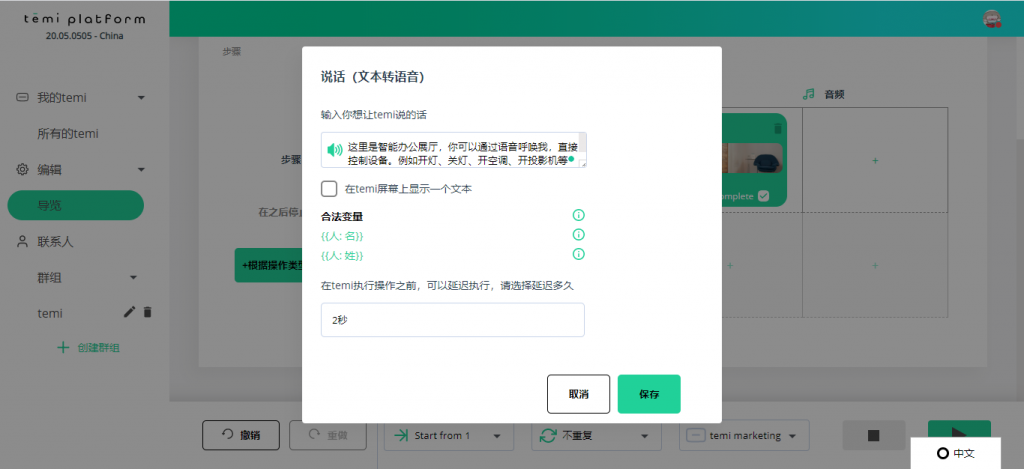Click the speaker icon in the speech text box

coord(335,151)
